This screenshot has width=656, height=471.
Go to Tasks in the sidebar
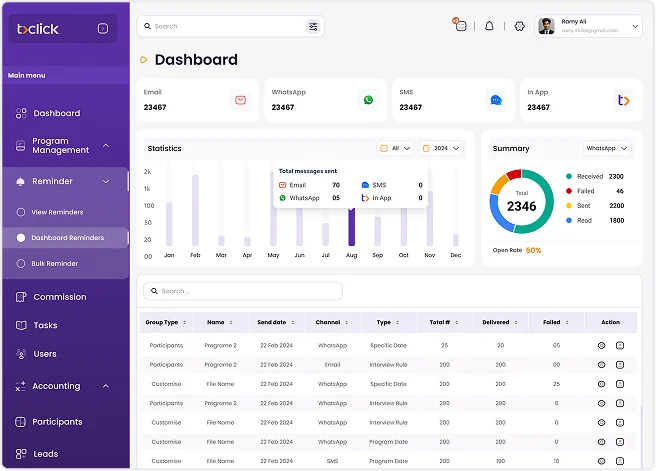[x=45, y=325]
